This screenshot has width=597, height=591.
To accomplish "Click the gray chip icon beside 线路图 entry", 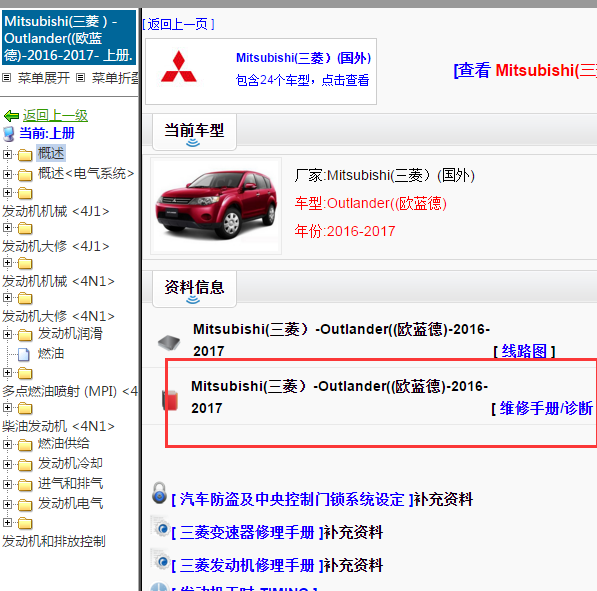I will (x=169, y=342).
